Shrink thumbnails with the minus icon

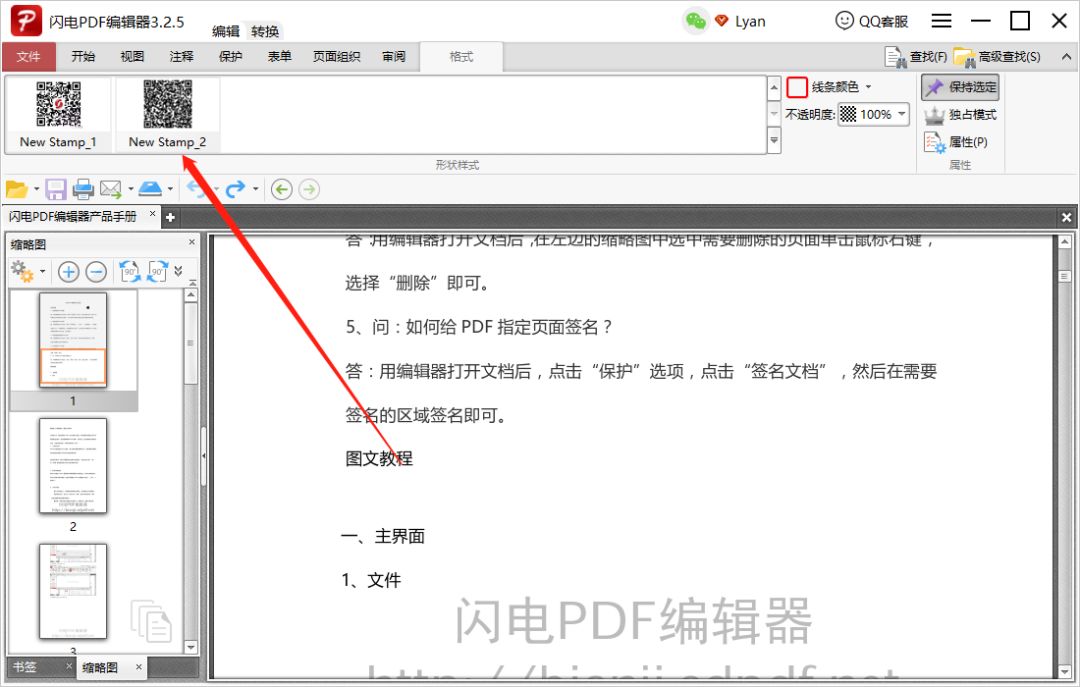click(96, 271)
